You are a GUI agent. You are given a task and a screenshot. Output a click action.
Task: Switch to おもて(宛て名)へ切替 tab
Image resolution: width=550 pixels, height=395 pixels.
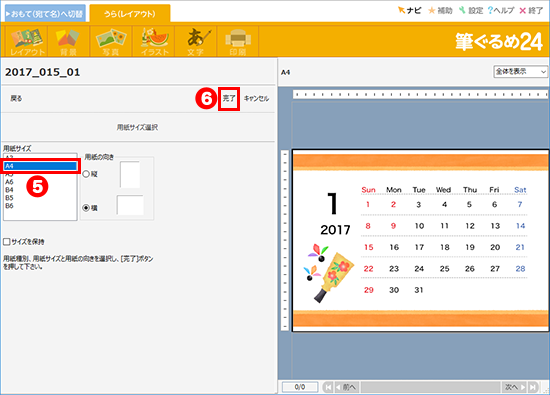[x=45, y=14]
